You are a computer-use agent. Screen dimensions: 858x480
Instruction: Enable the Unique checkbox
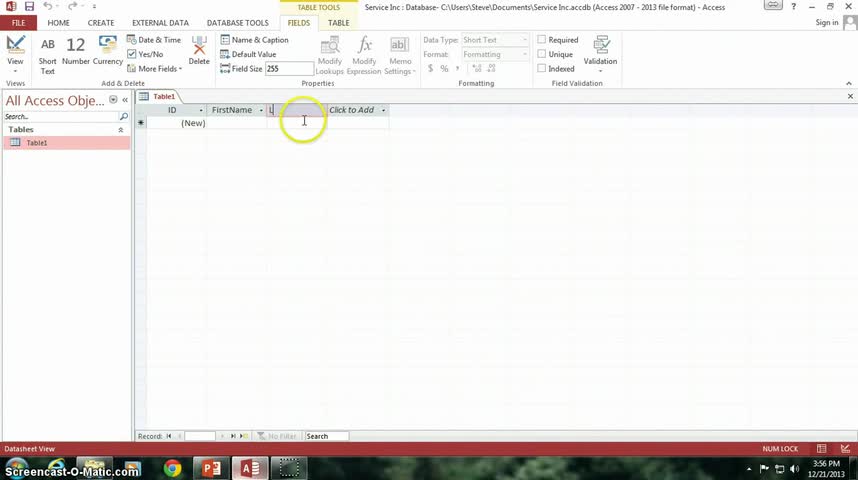[x=542, y=54]
